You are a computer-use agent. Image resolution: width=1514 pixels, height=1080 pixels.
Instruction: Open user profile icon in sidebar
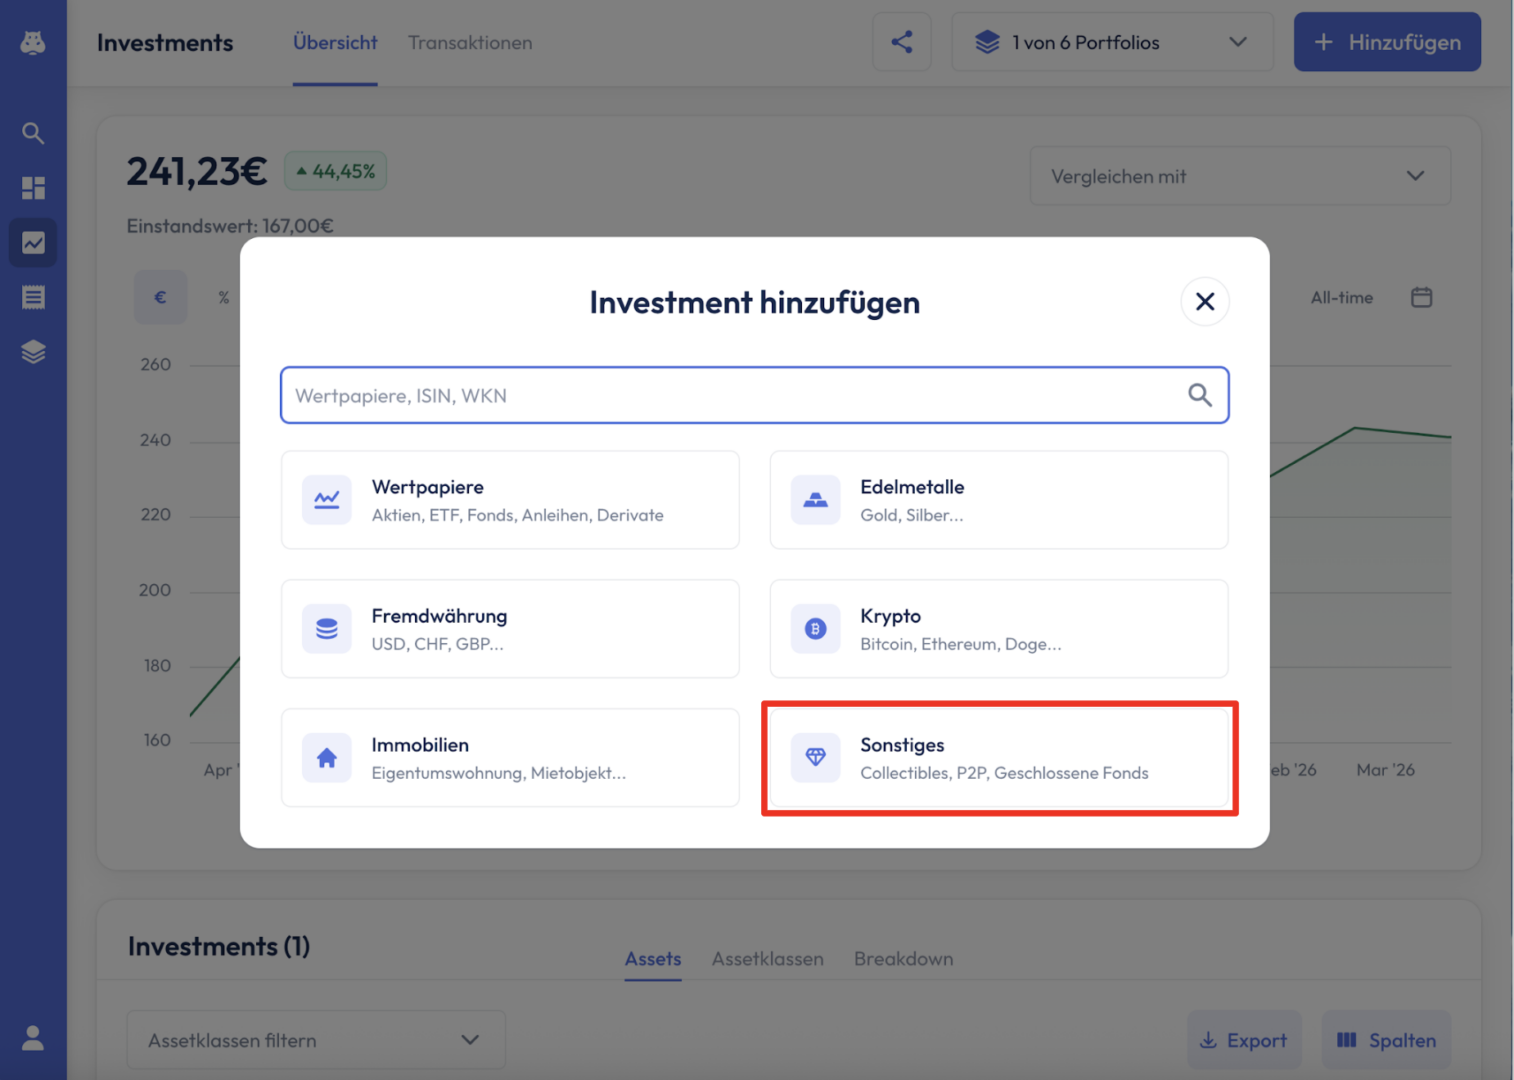[x=33, y=1038]
